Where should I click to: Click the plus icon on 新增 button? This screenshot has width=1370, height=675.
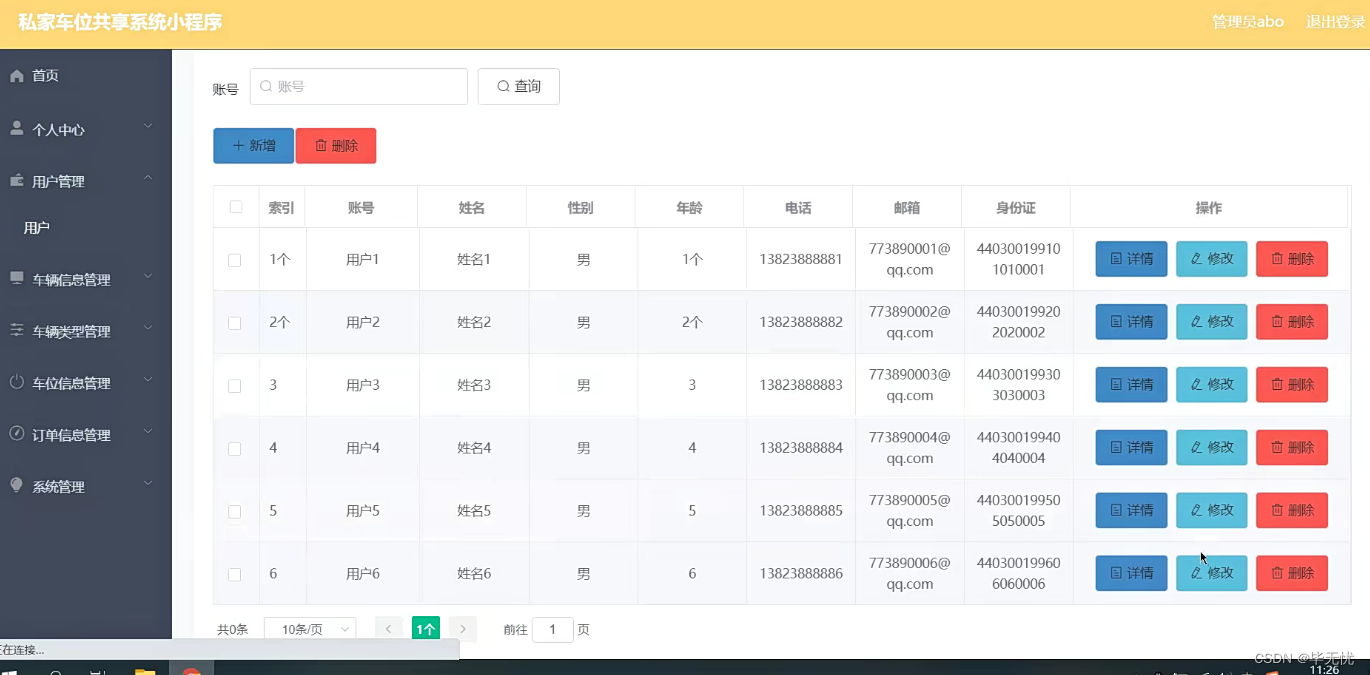(x=238, y=146)
